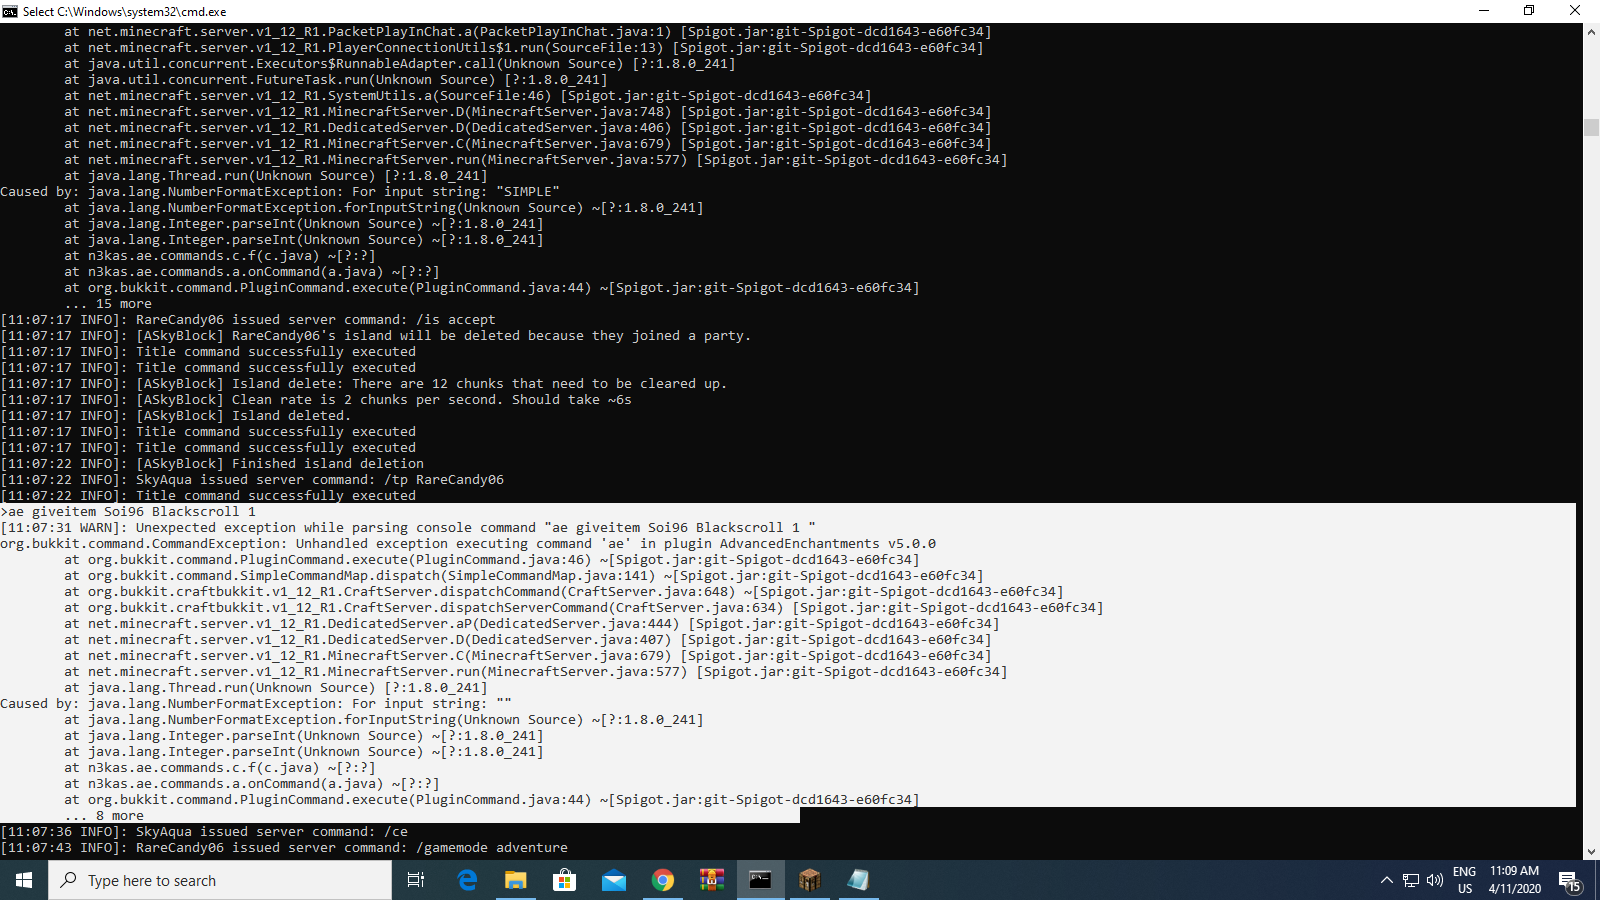Click the line "org.bukkit.command.CommandException: Unhandled exception"
Screen dimensions: 1600x900
[x=468, y=544]
